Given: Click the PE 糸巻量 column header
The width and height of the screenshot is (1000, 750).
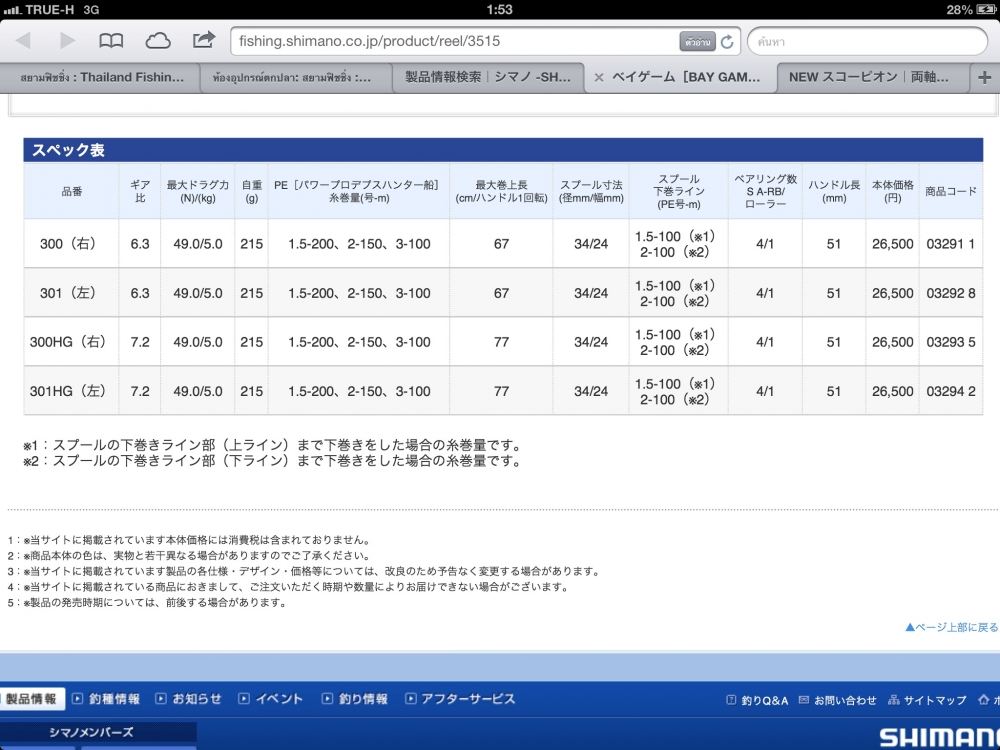Looking at the screenshot, I should pos(359,191).
